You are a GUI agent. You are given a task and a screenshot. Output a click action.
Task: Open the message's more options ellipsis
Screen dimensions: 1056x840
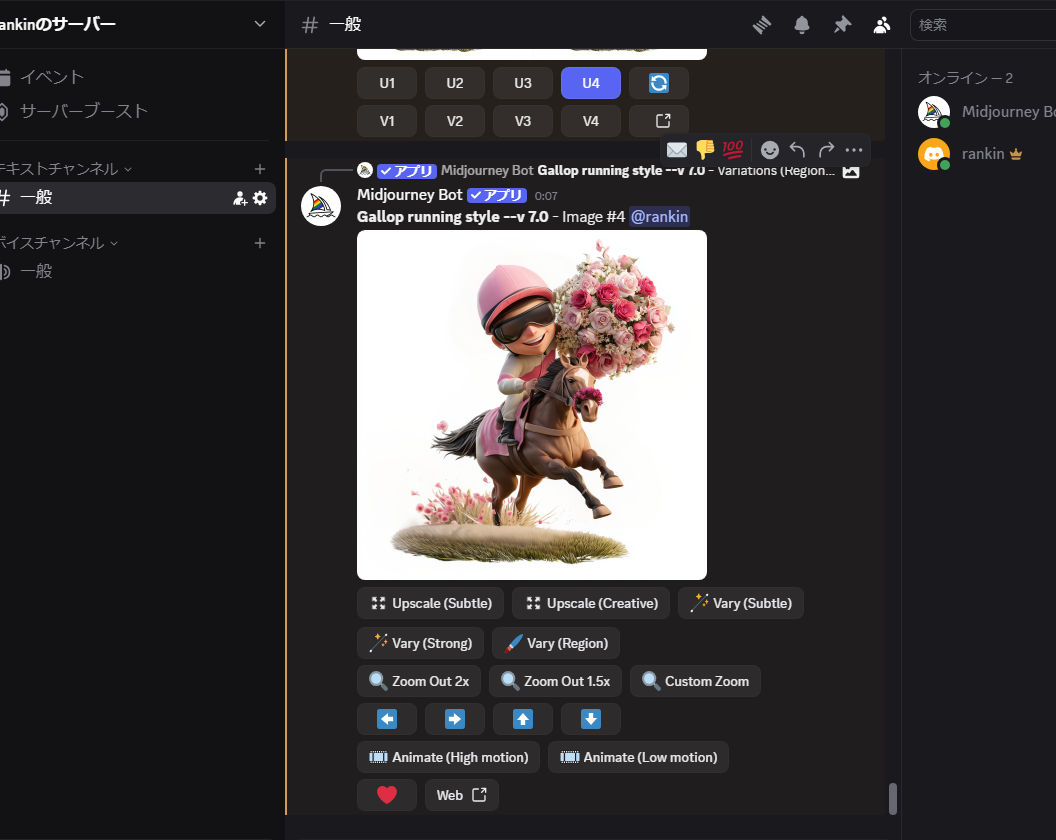click(853, 150)
